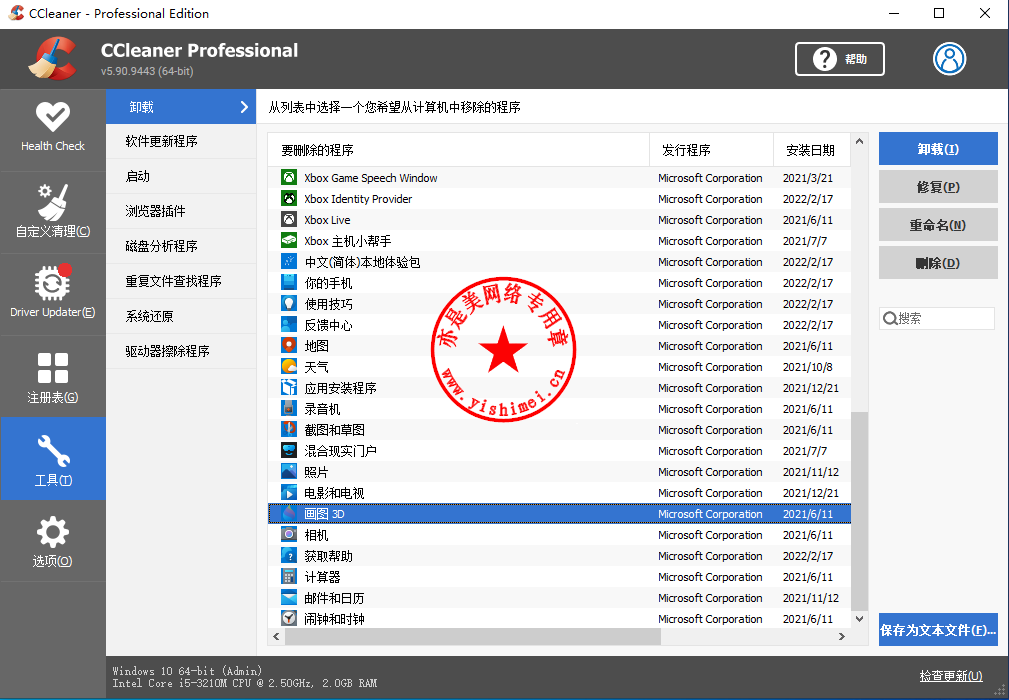Click the 相机 camera icon
The width and height of the screenshot is (1009, 700).
[x=289, y=535]
